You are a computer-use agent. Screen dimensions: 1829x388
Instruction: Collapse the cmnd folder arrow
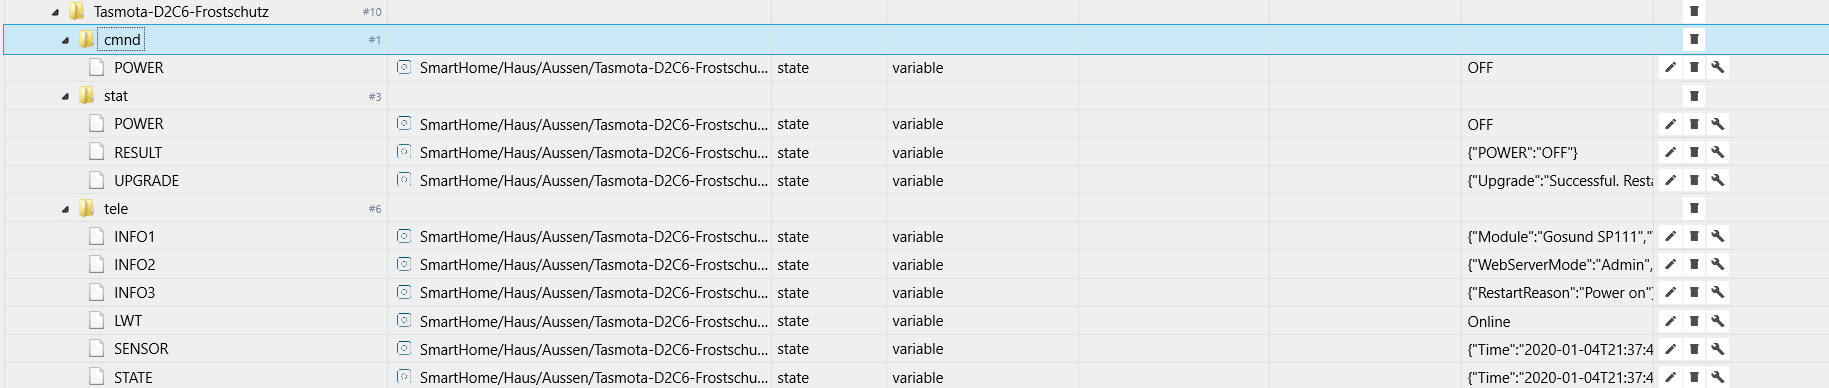pyautogui.click(x=65, y=40)
